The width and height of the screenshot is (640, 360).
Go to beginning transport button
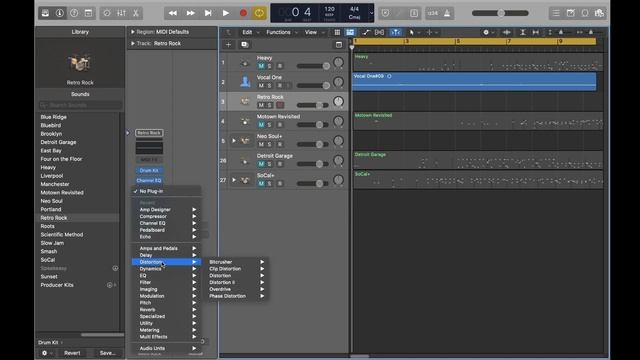[208, 13]
